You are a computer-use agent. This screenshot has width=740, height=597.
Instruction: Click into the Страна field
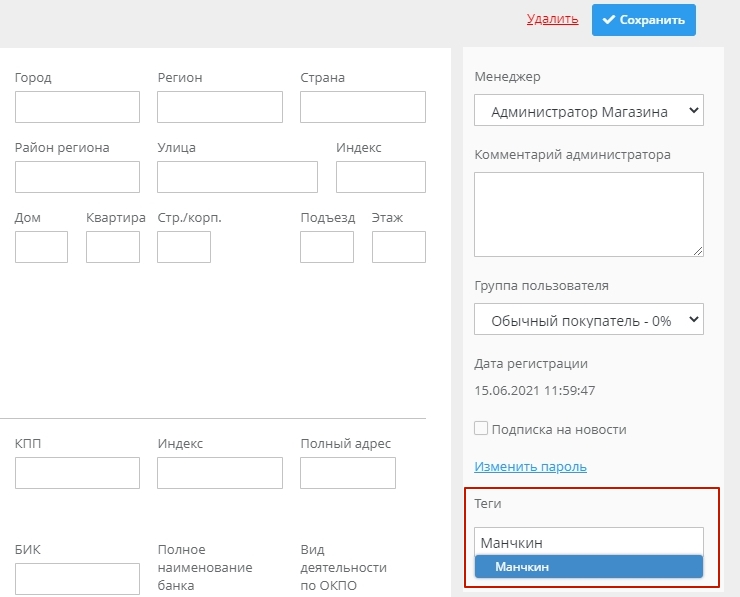click(x=362, y=107)
